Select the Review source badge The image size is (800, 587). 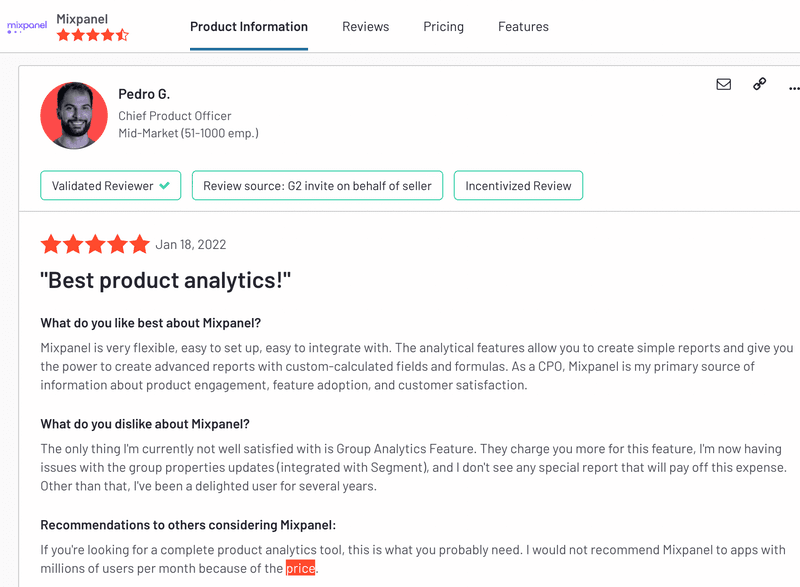click(317, 185)
